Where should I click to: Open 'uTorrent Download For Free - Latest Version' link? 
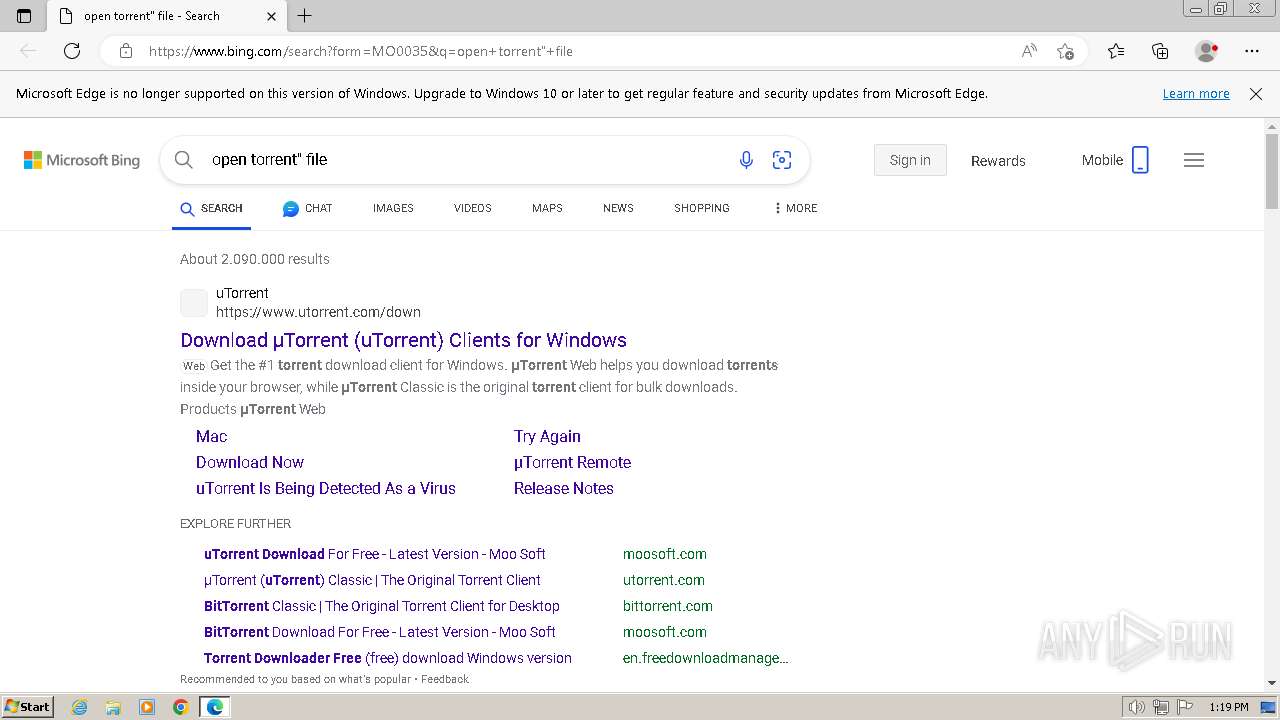[x=375, y=554]
